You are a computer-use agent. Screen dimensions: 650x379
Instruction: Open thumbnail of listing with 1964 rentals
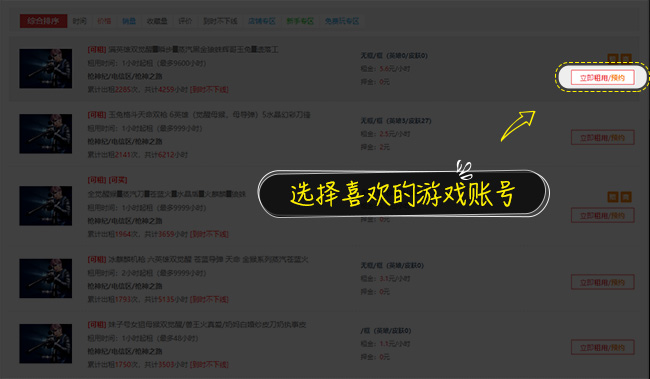pos(46,206)
